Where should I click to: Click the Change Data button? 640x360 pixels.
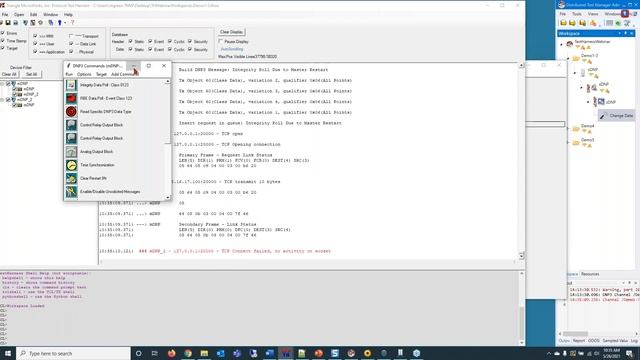coord(617,116)
